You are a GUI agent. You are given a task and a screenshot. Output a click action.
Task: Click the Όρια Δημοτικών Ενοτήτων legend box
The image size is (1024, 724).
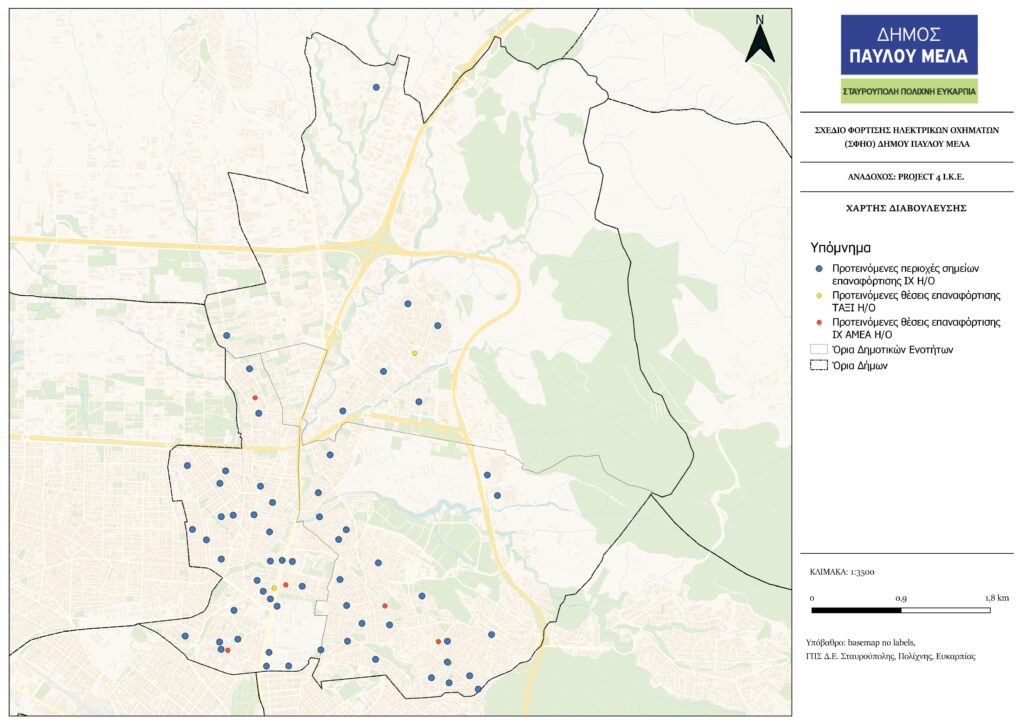818,350
